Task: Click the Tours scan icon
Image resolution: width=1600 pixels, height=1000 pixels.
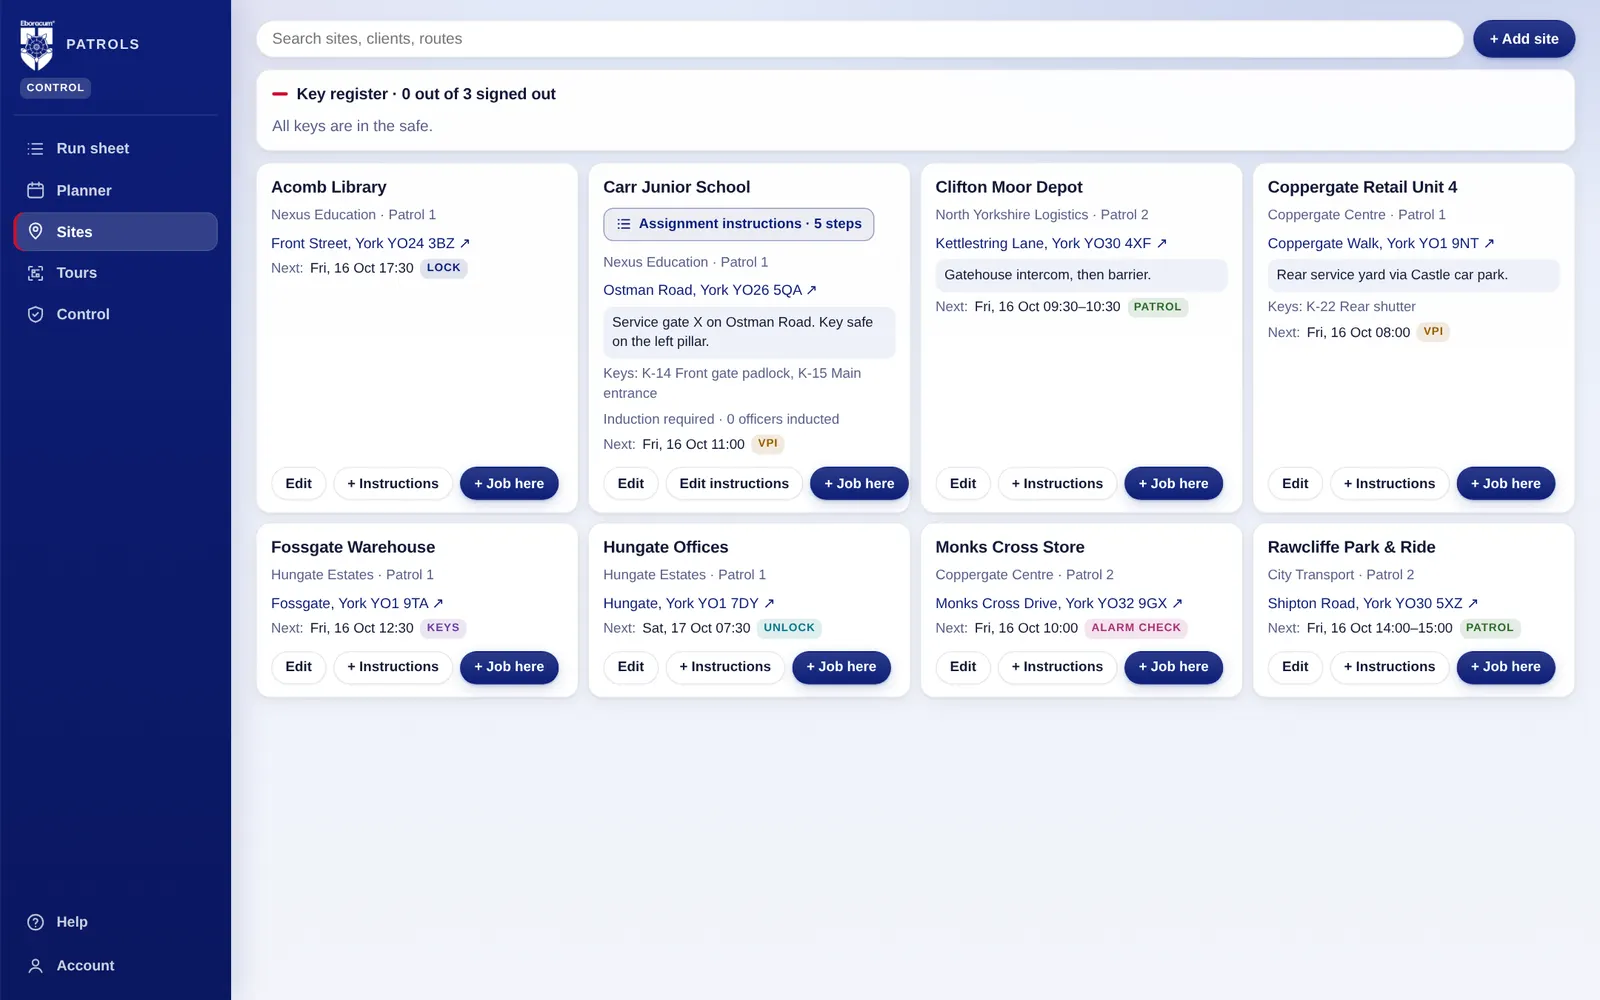Action: click(x=35, y=273)
